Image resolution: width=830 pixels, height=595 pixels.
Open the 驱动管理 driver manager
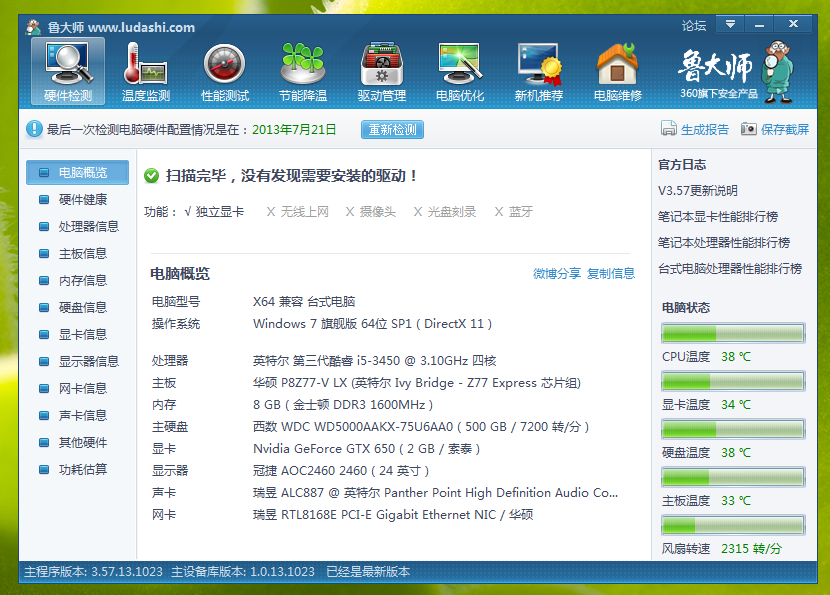click(x=382, y=71)
